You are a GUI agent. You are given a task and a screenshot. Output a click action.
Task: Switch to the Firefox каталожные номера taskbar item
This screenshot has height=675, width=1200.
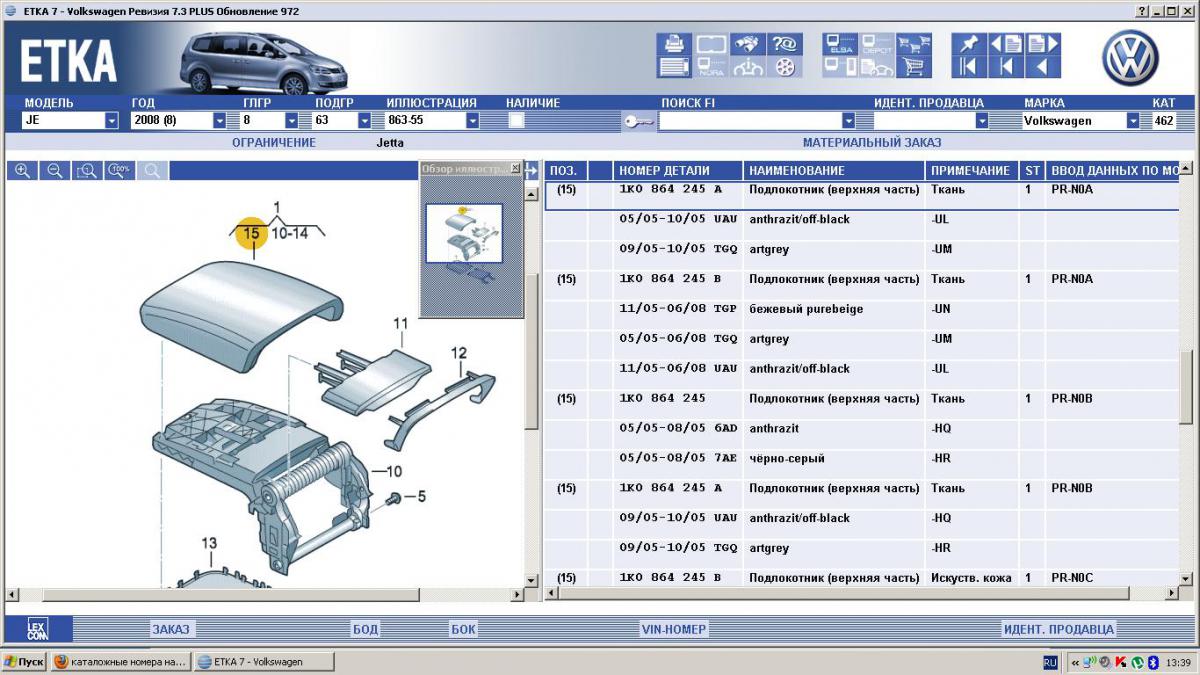[x=120, y=662]
